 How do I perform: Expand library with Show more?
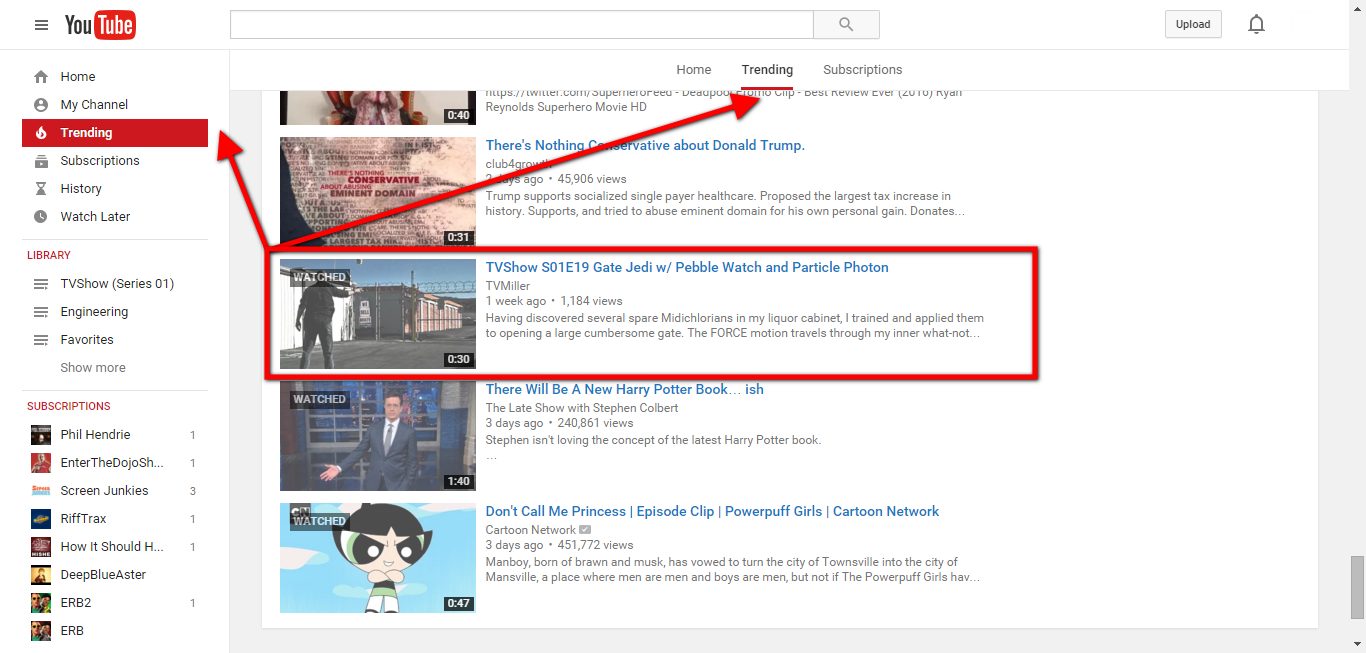click(x=93, y=368)
